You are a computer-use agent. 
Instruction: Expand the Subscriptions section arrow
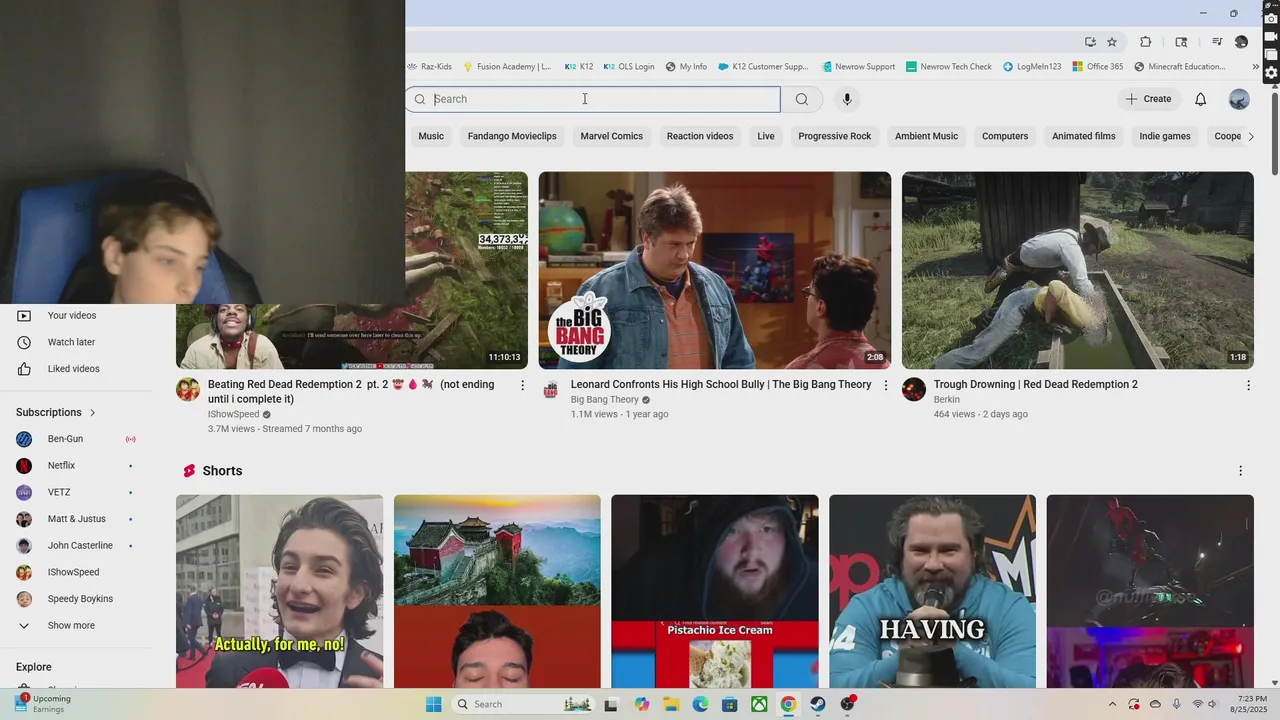pyautogui.click(x=93, y=412)
